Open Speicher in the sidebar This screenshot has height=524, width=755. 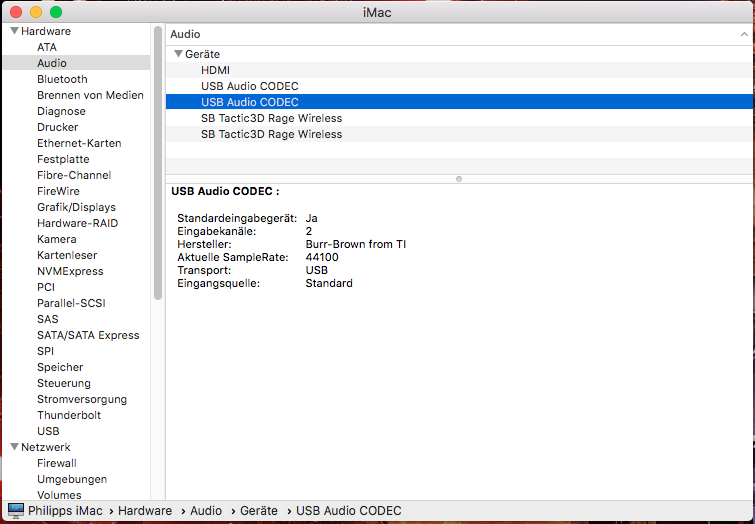(x=60, y=367)
